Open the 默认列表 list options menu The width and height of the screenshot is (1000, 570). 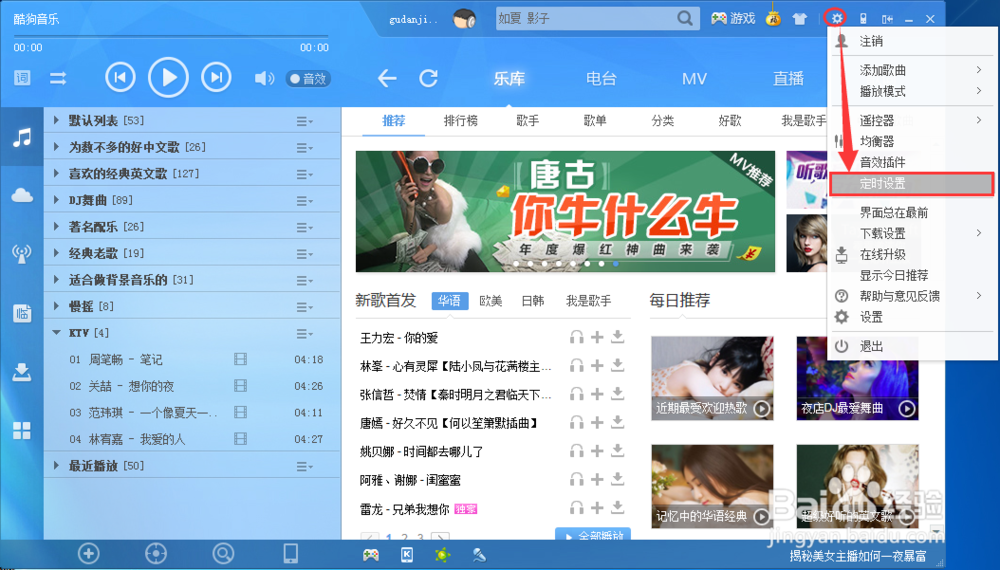tap(304, 121)
